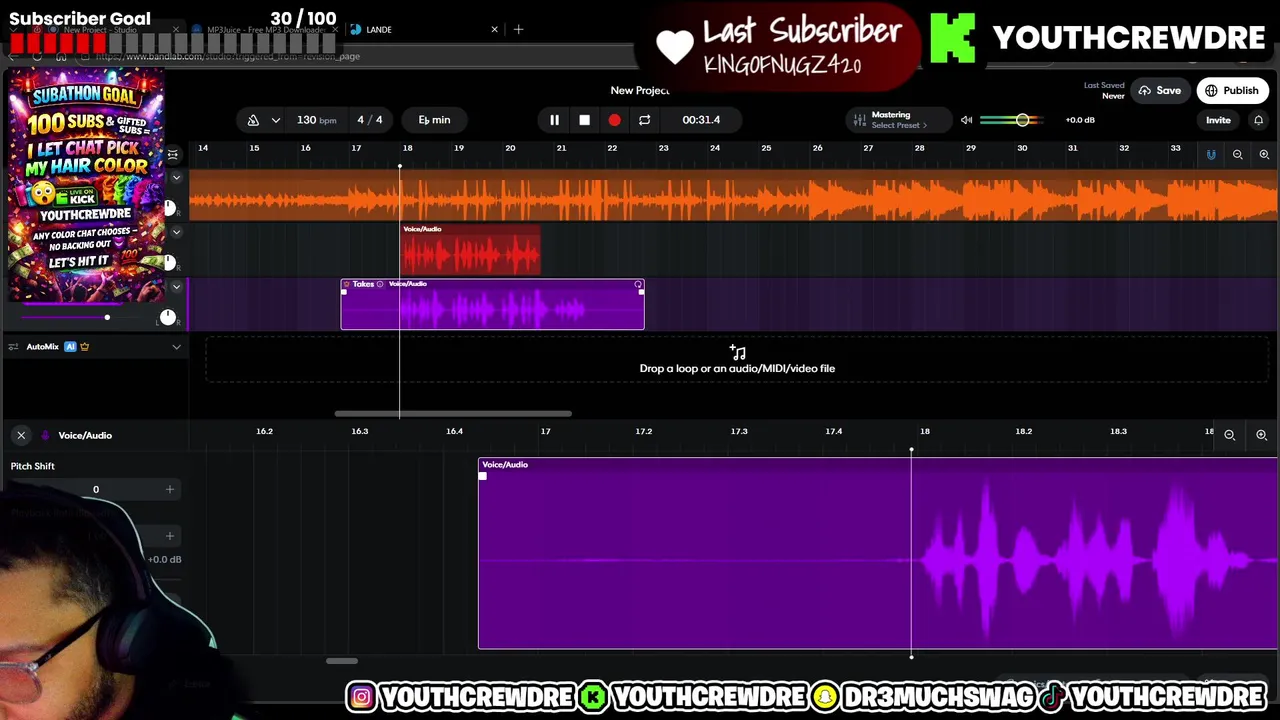The height and width of the screenshot is (720, 1280).
Task: Close the Voice/Audio editor panel
Action: 21,435
